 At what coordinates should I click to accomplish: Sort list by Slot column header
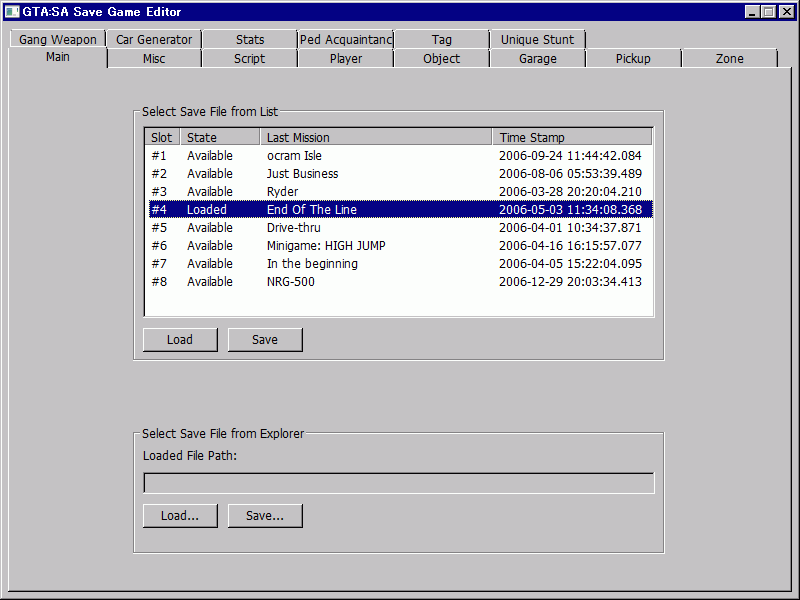(x=163, y=137)
